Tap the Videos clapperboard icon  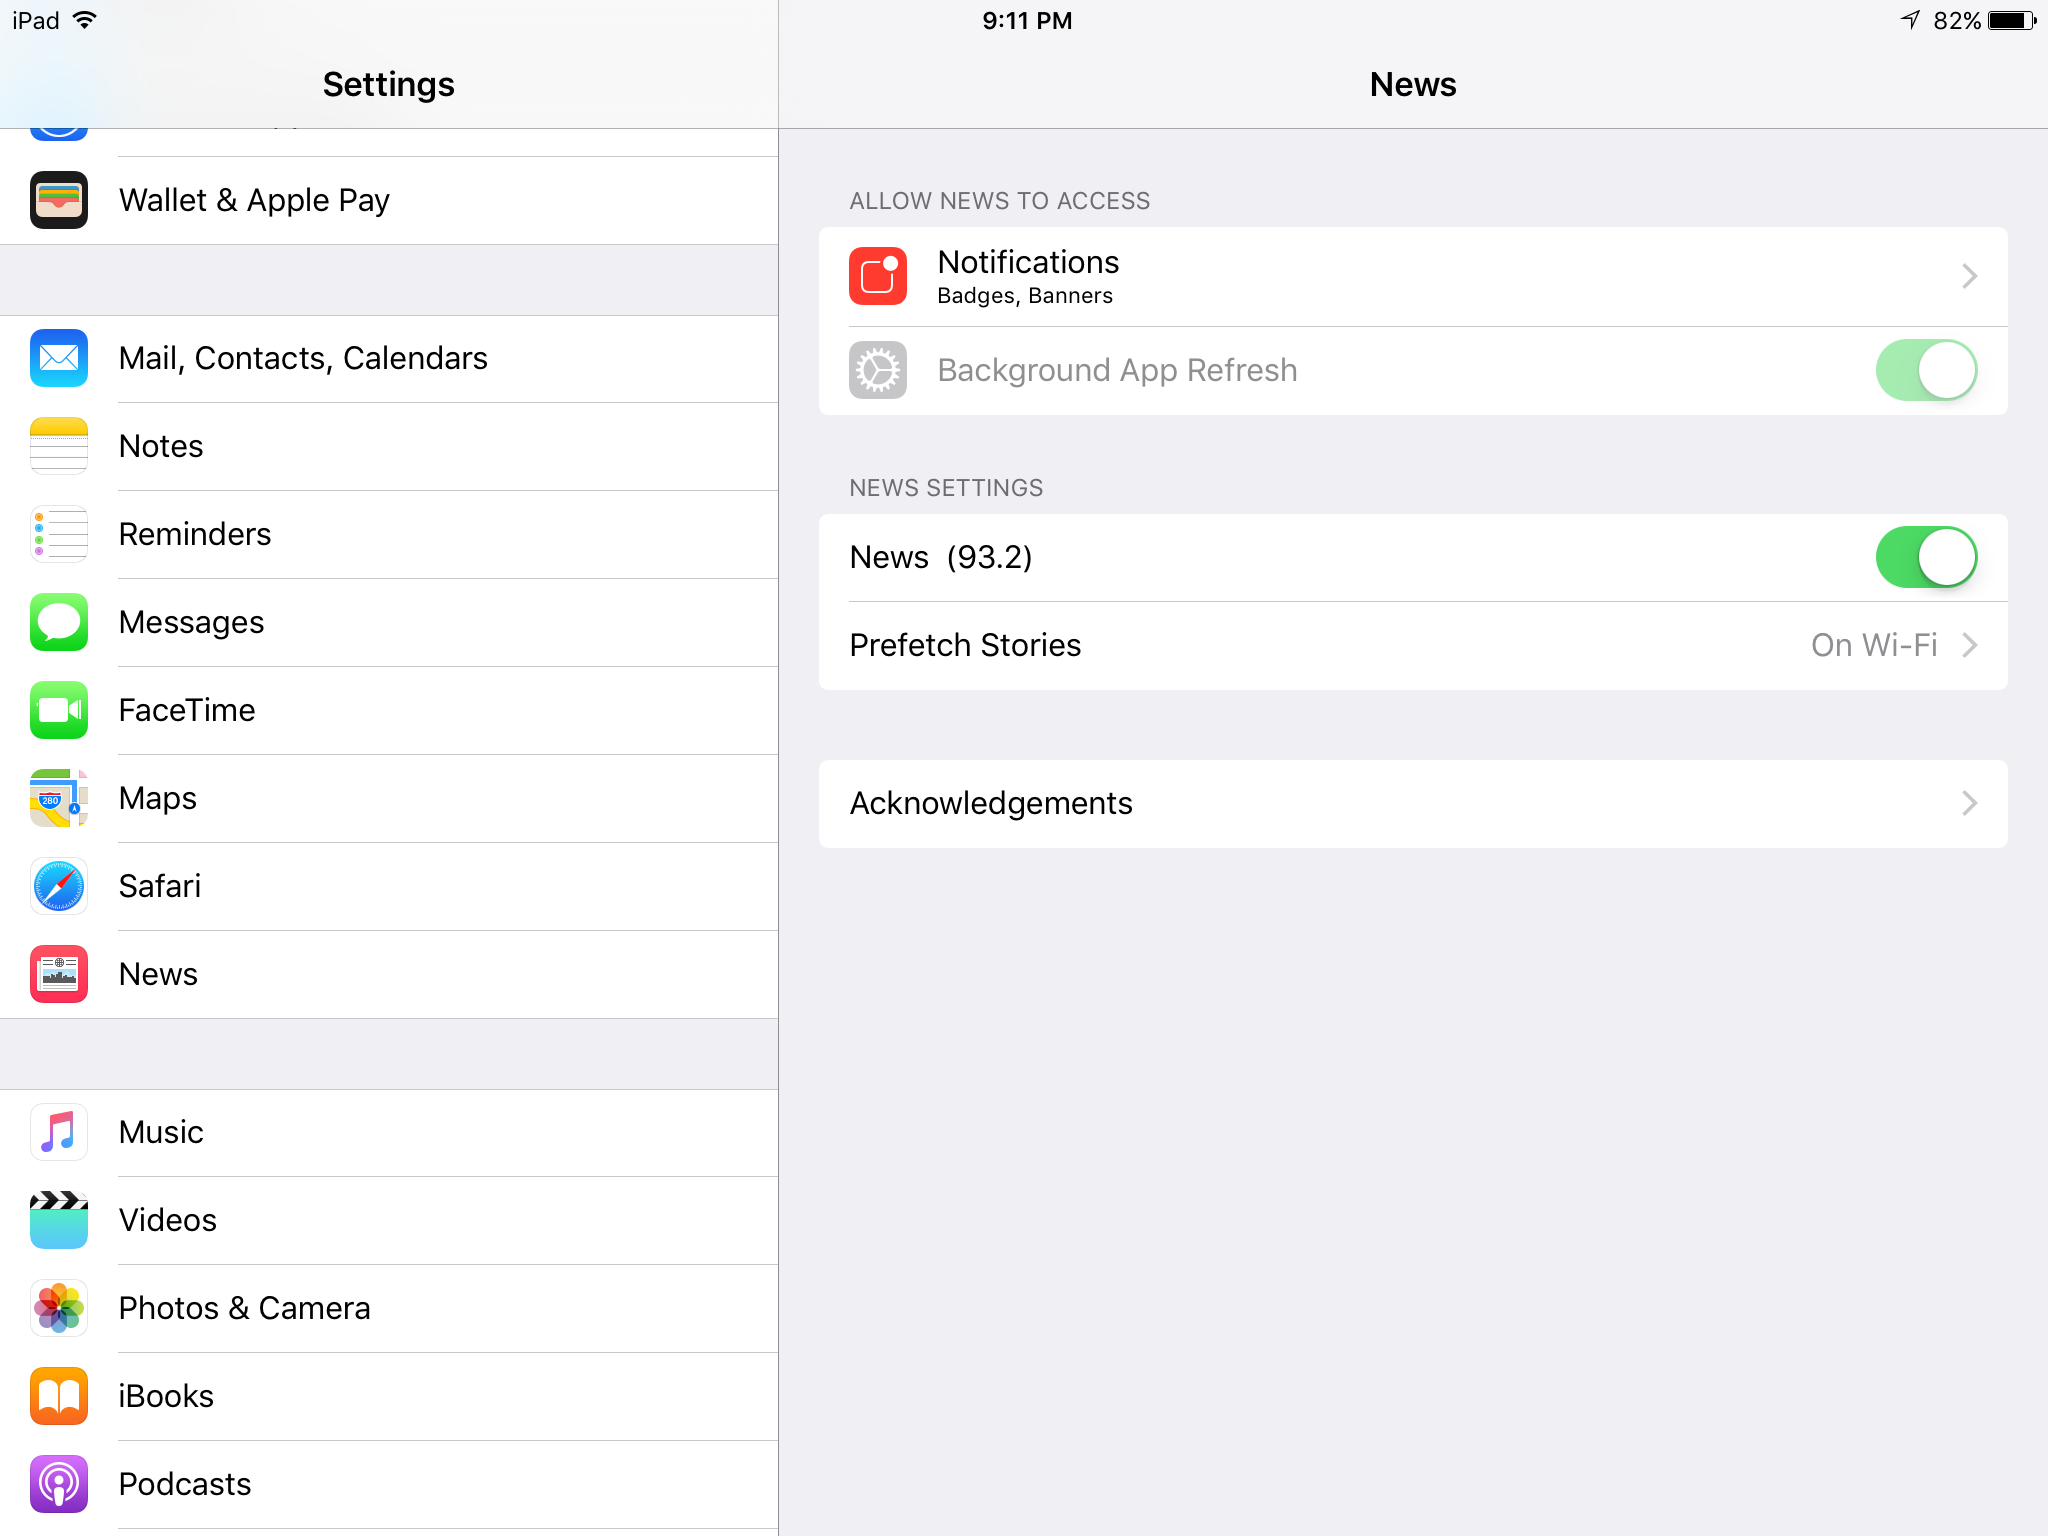coord(59,1220)
